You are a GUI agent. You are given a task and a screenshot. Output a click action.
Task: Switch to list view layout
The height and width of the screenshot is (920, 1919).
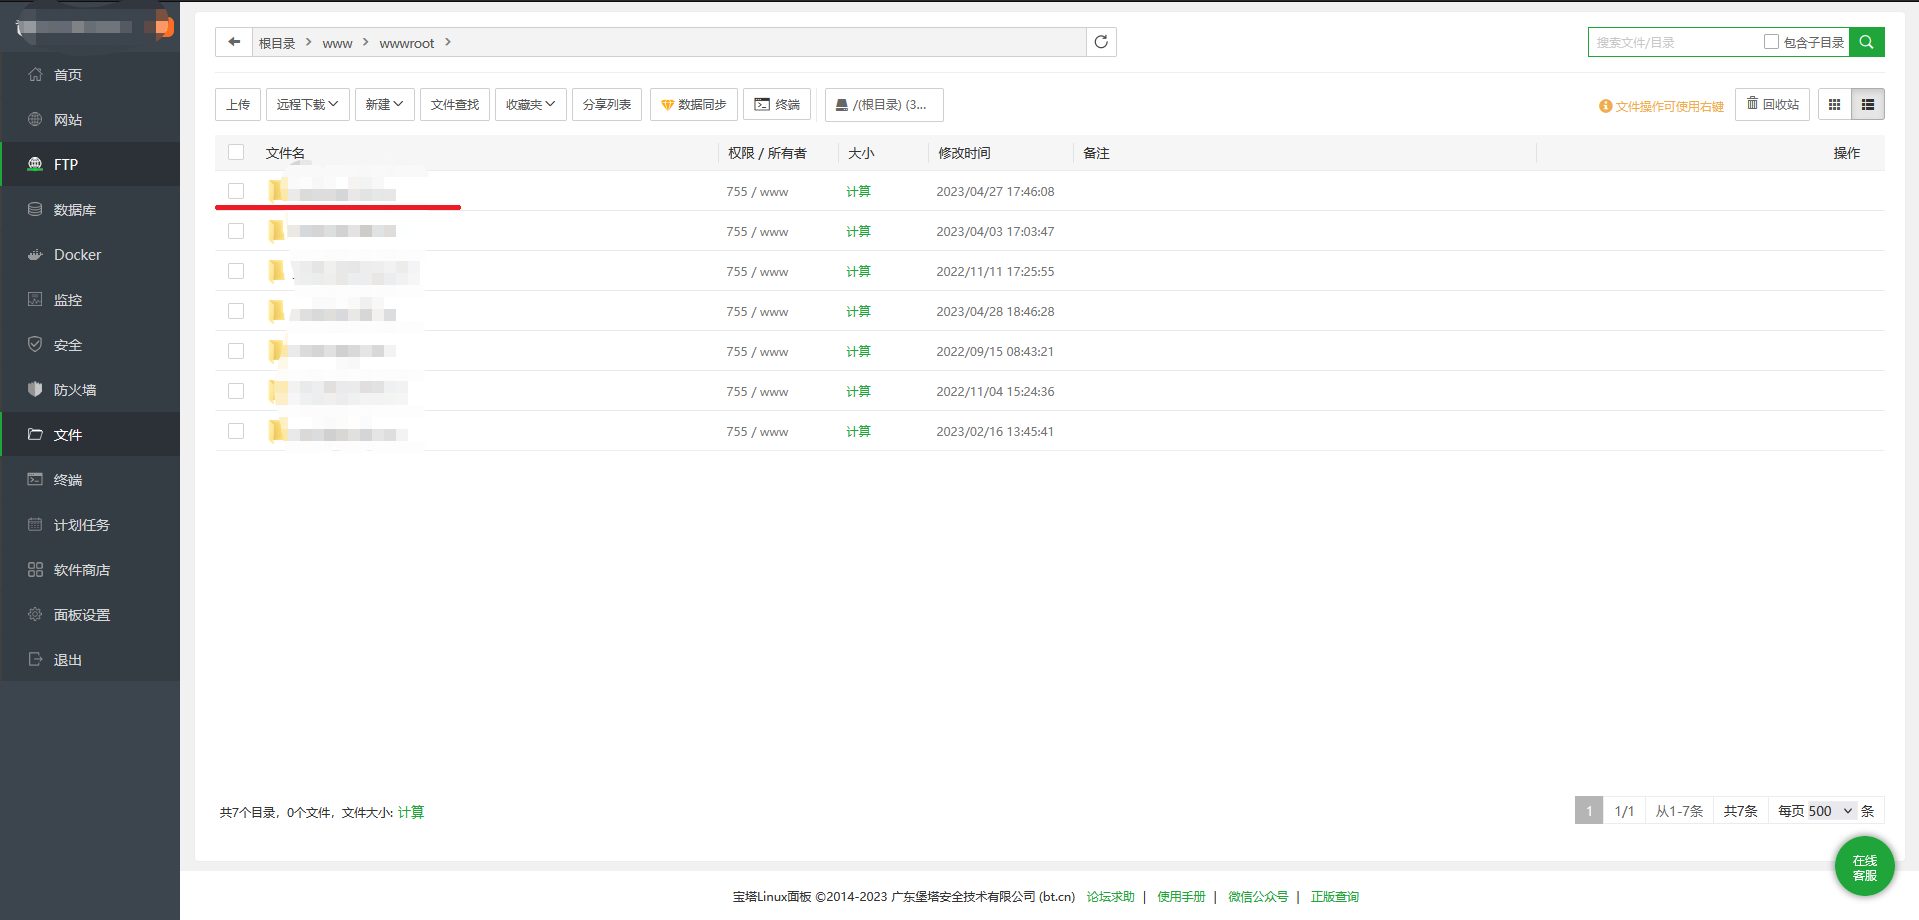tap(1868, 105)
